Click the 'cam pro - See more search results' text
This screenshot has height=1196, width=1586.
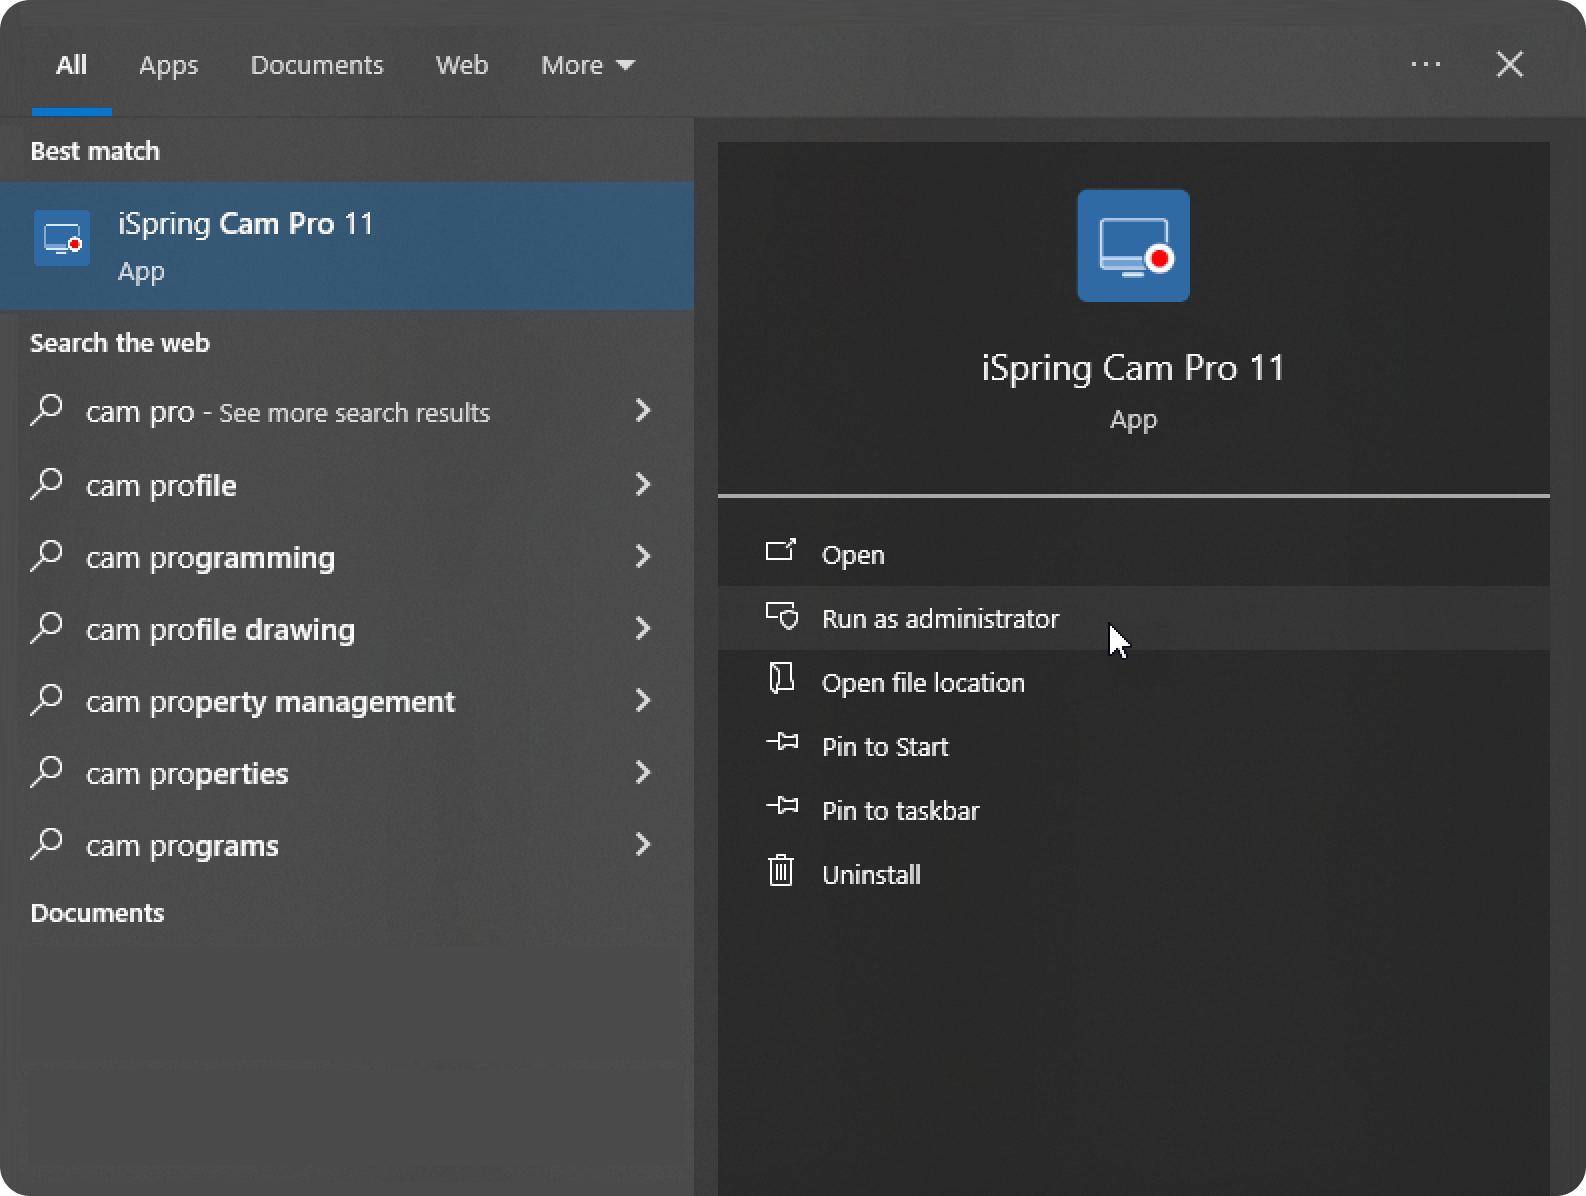(x=288, y=412)
